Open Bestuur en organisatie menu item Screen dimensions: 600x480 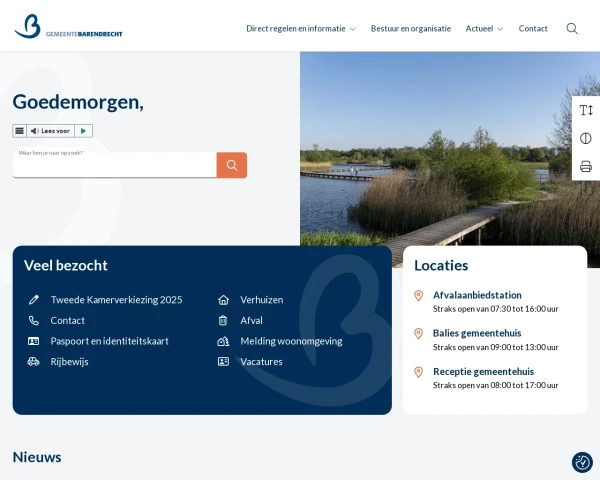(410, 28)
